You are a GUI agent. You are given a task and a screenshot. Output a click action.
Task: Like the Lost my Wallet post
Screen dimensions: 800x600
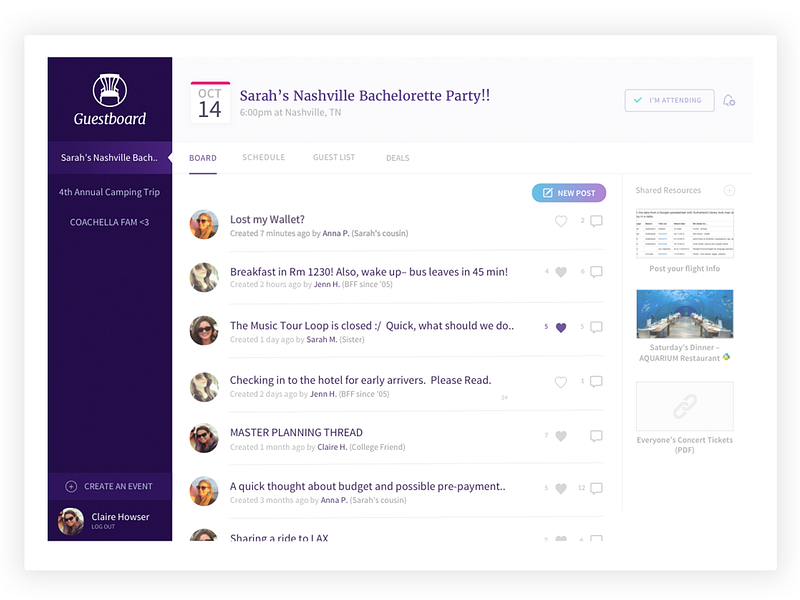(560, 221)
